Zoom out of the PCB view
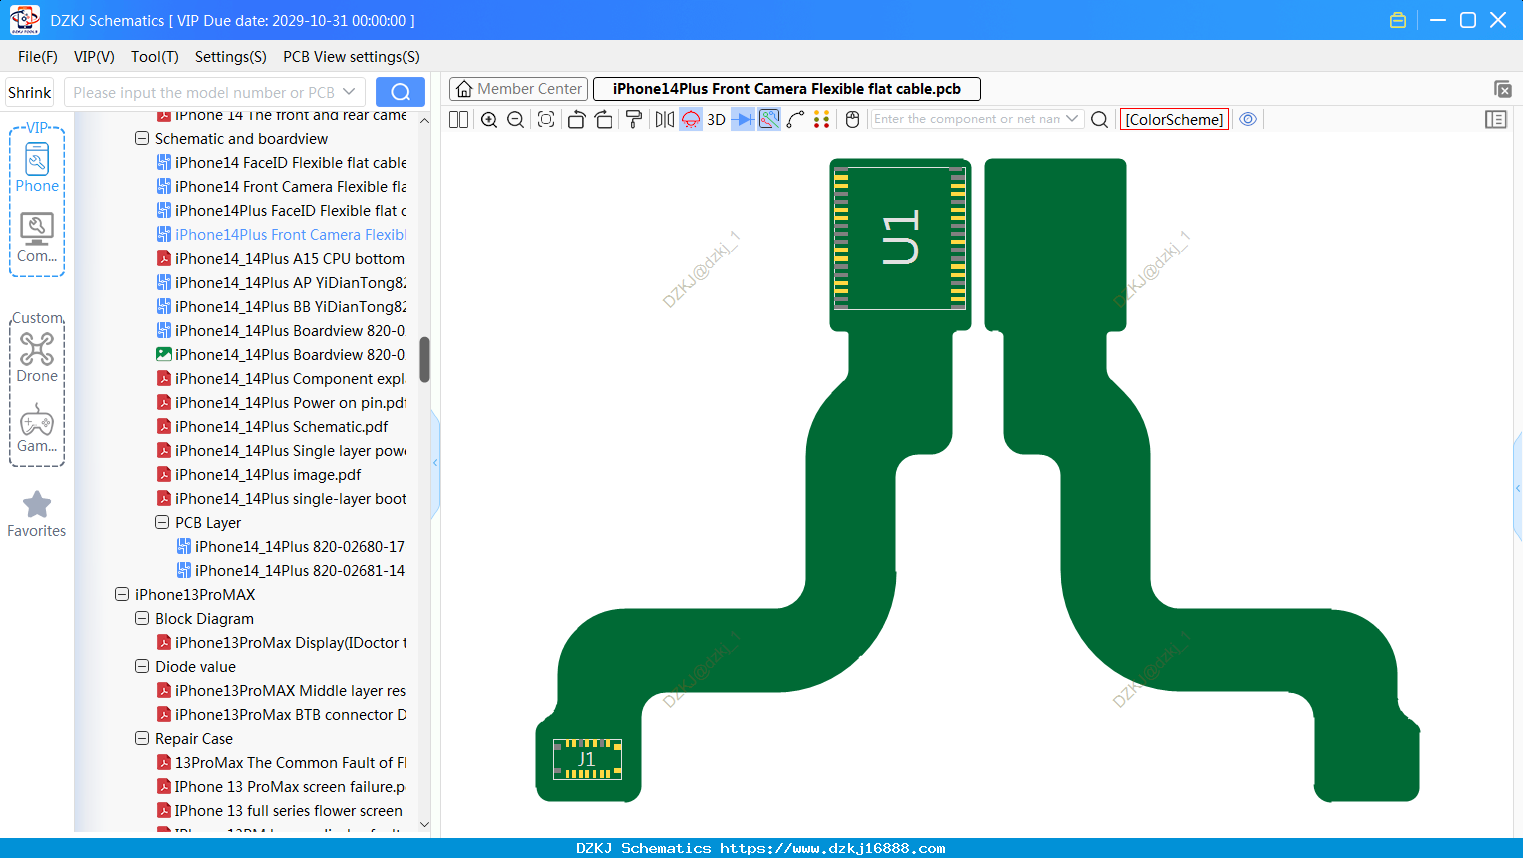1523x858 pixels. click(x=516, y=119)
